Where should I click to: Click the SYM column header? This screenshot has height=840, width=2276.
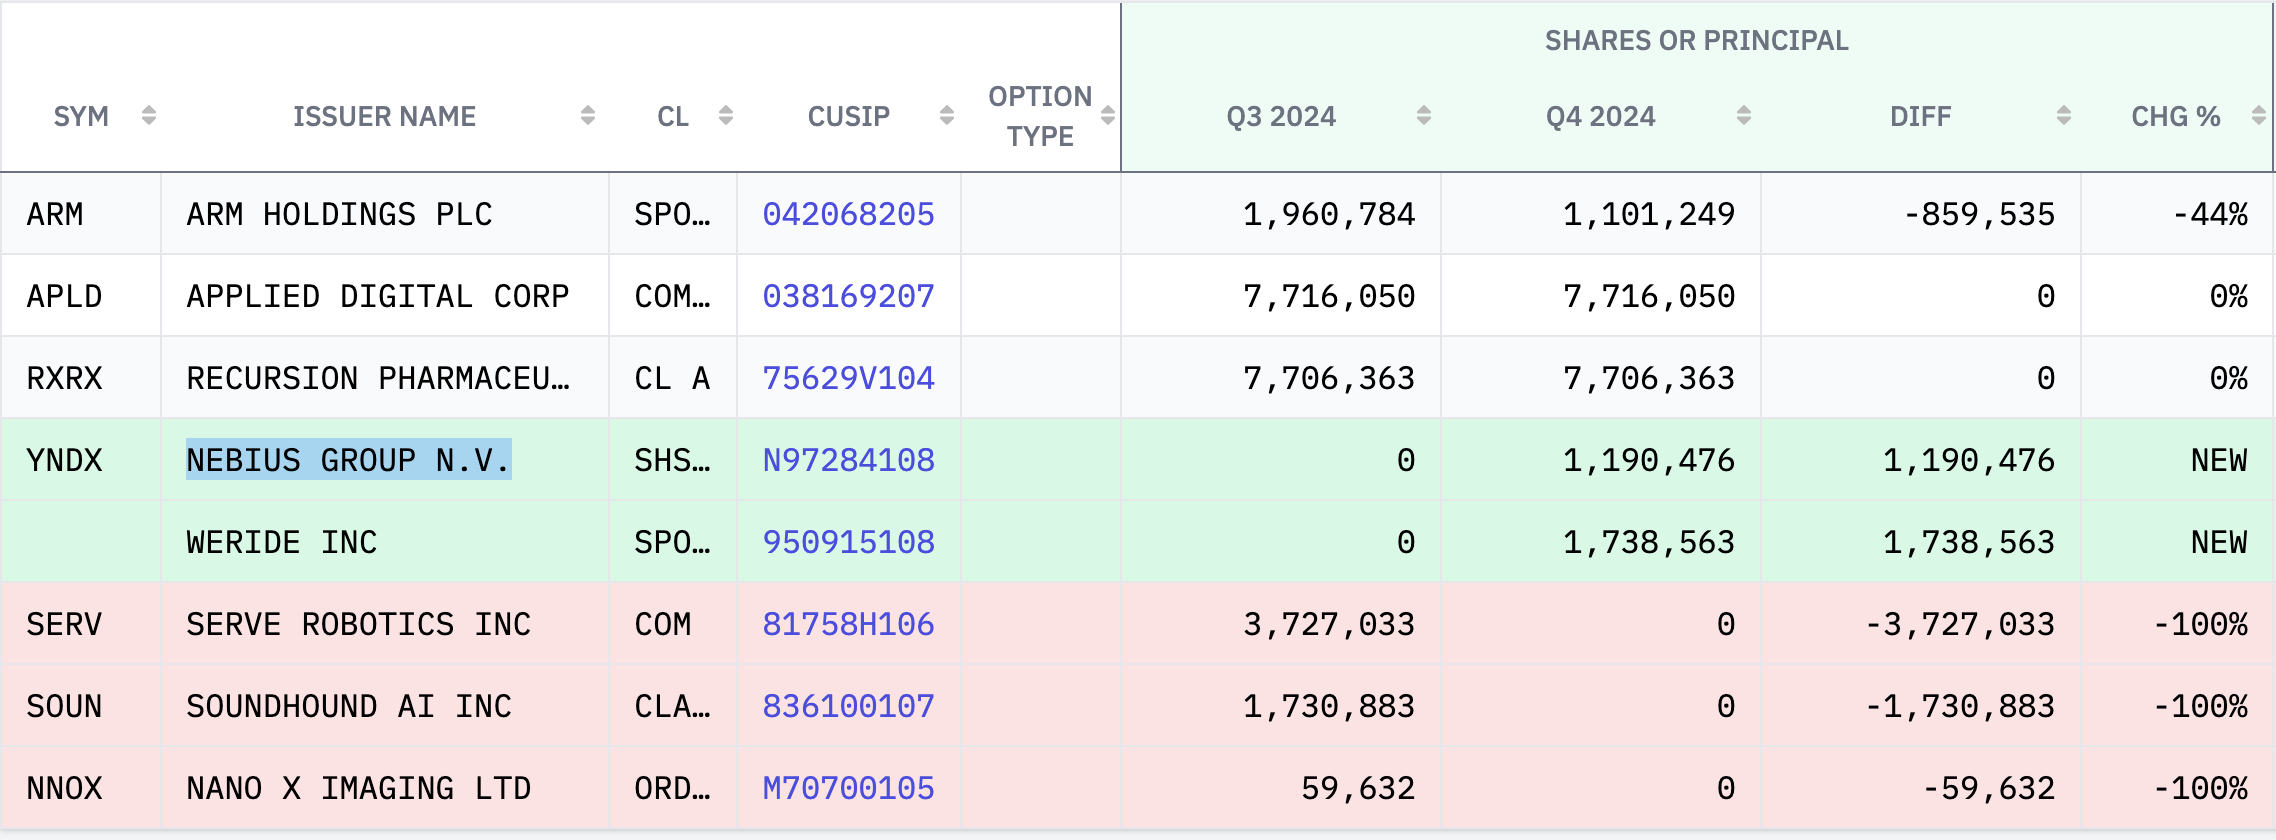click(81, 116)
